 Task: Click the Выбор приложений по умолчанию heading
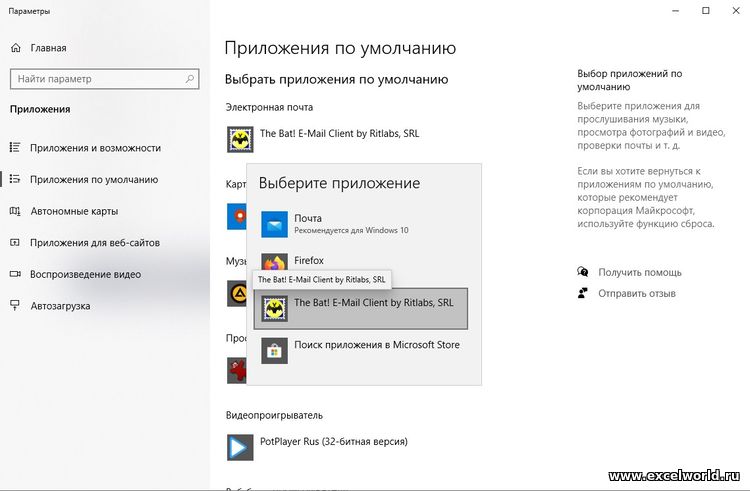coord(629,80)
